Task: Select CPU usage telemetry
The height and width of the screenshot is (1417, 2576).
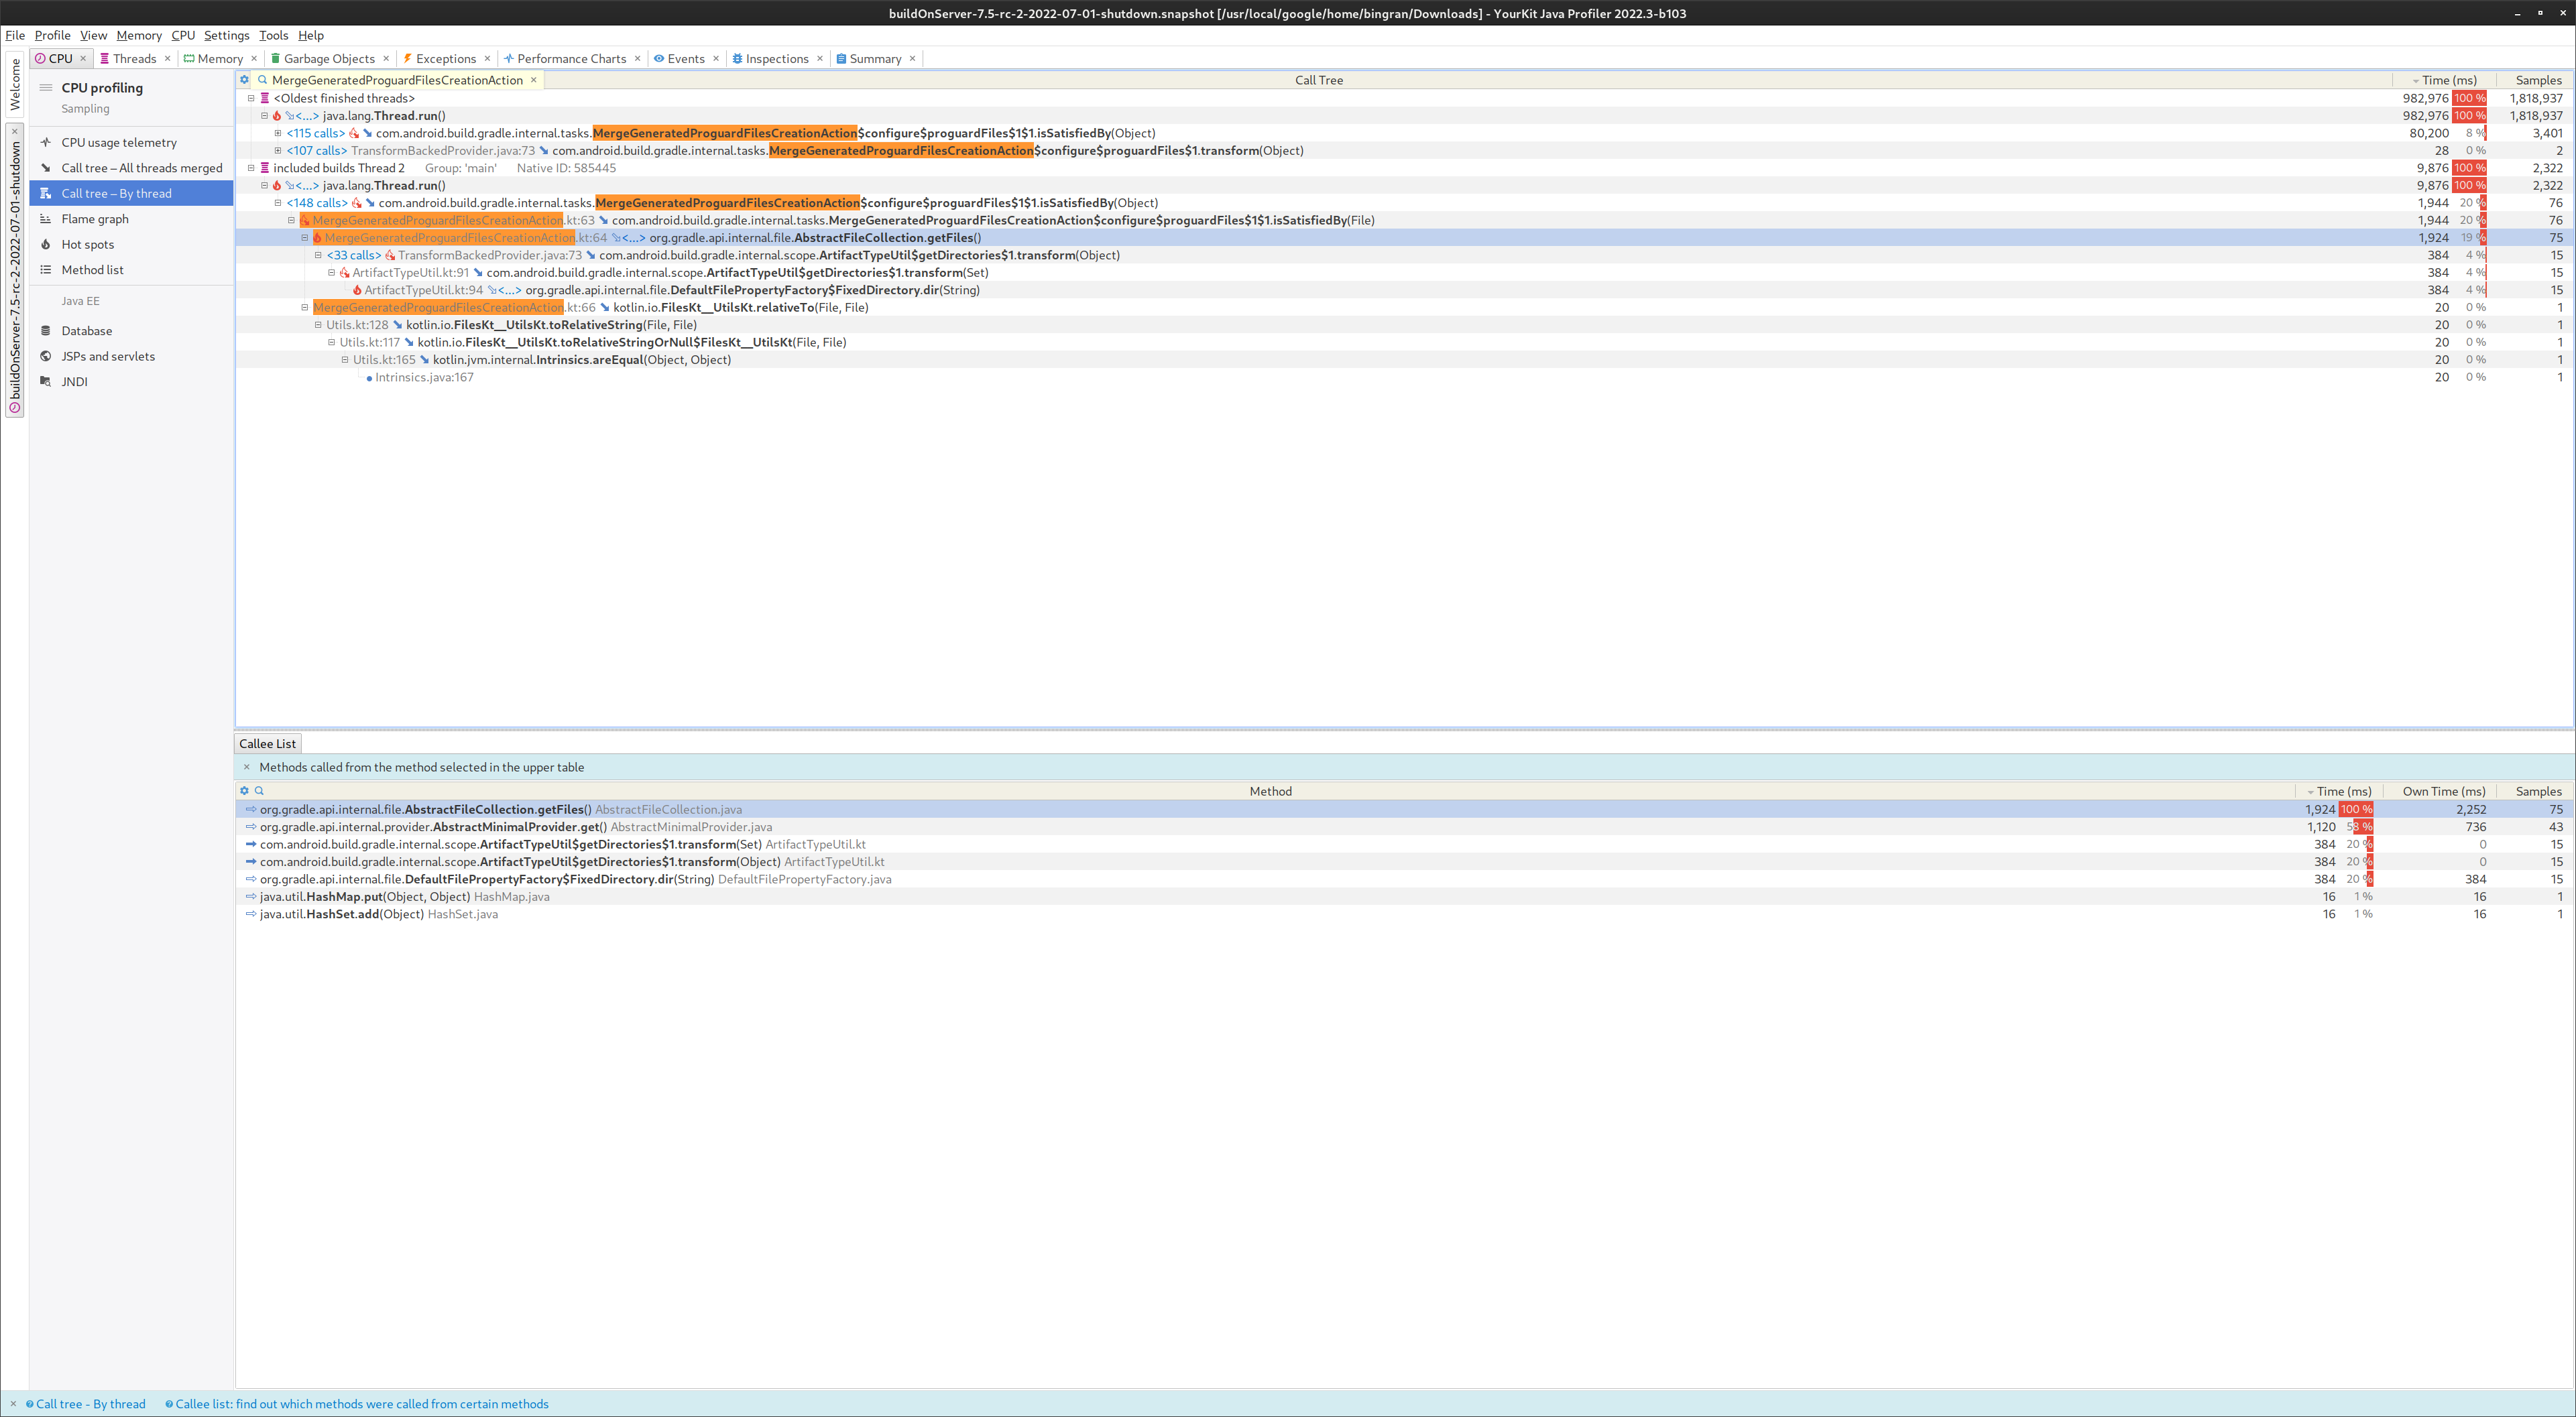Action: 118,142
